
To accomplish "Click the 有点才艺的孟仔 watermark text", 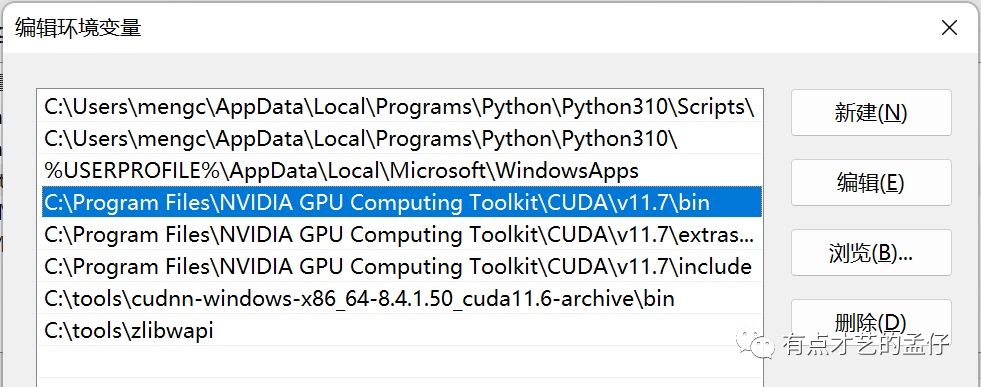I will coord(866,344).
